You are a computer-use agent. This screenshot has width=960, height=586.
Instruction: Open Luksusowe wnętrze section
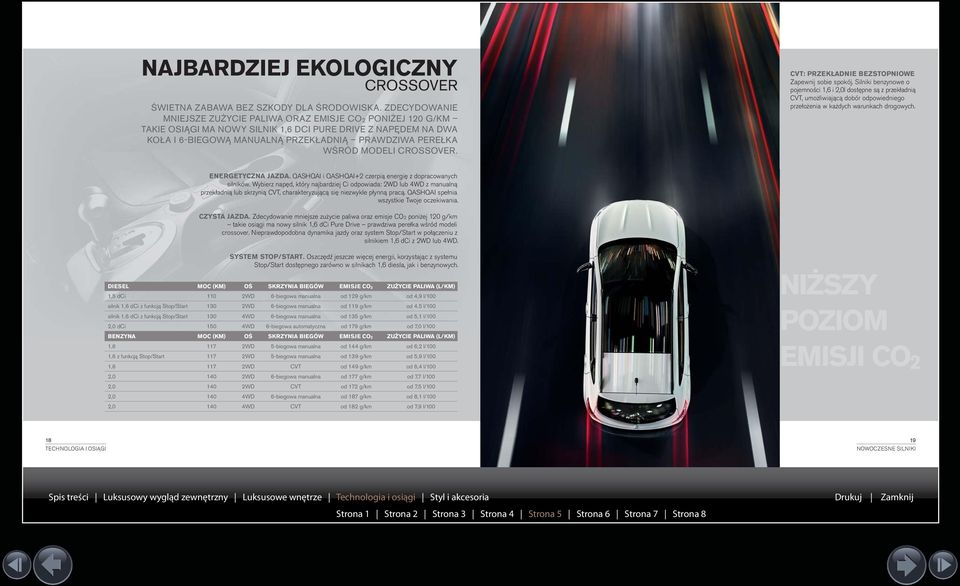pyautogui.click(x=282, y=497)
